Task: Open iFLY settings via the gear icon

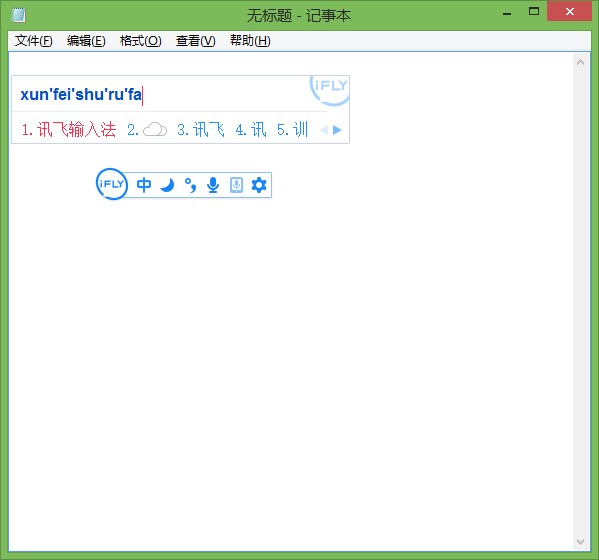Action: click(x=259, y=185)
